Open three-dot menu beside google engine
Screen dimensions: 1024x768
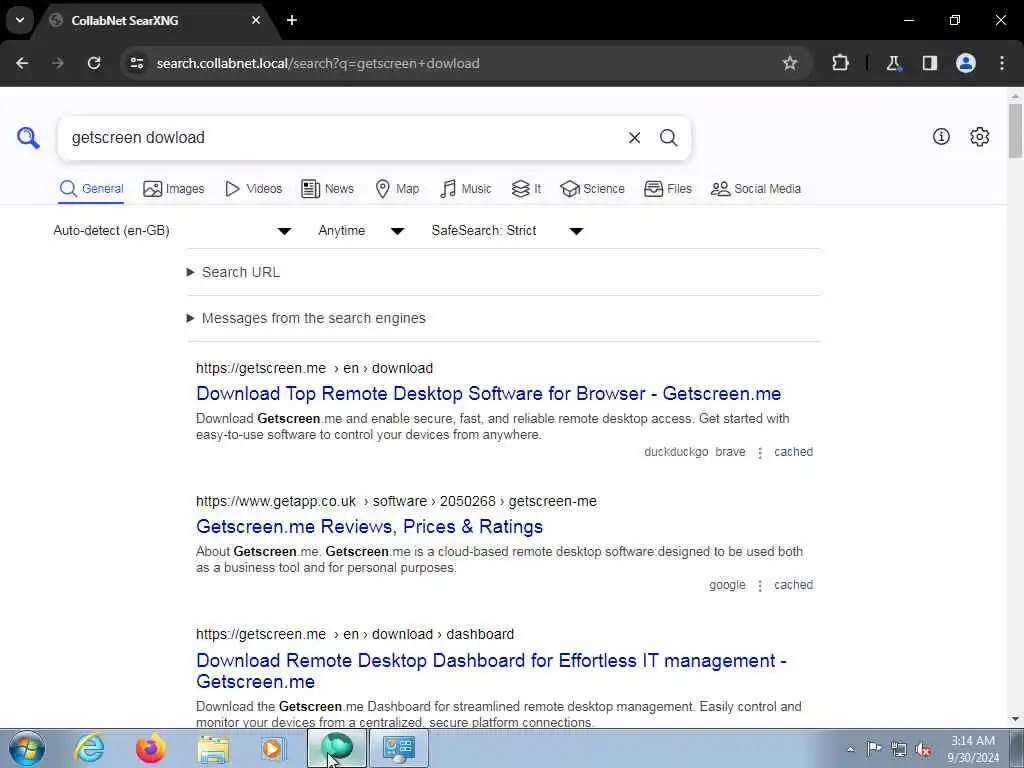(760, 586)
